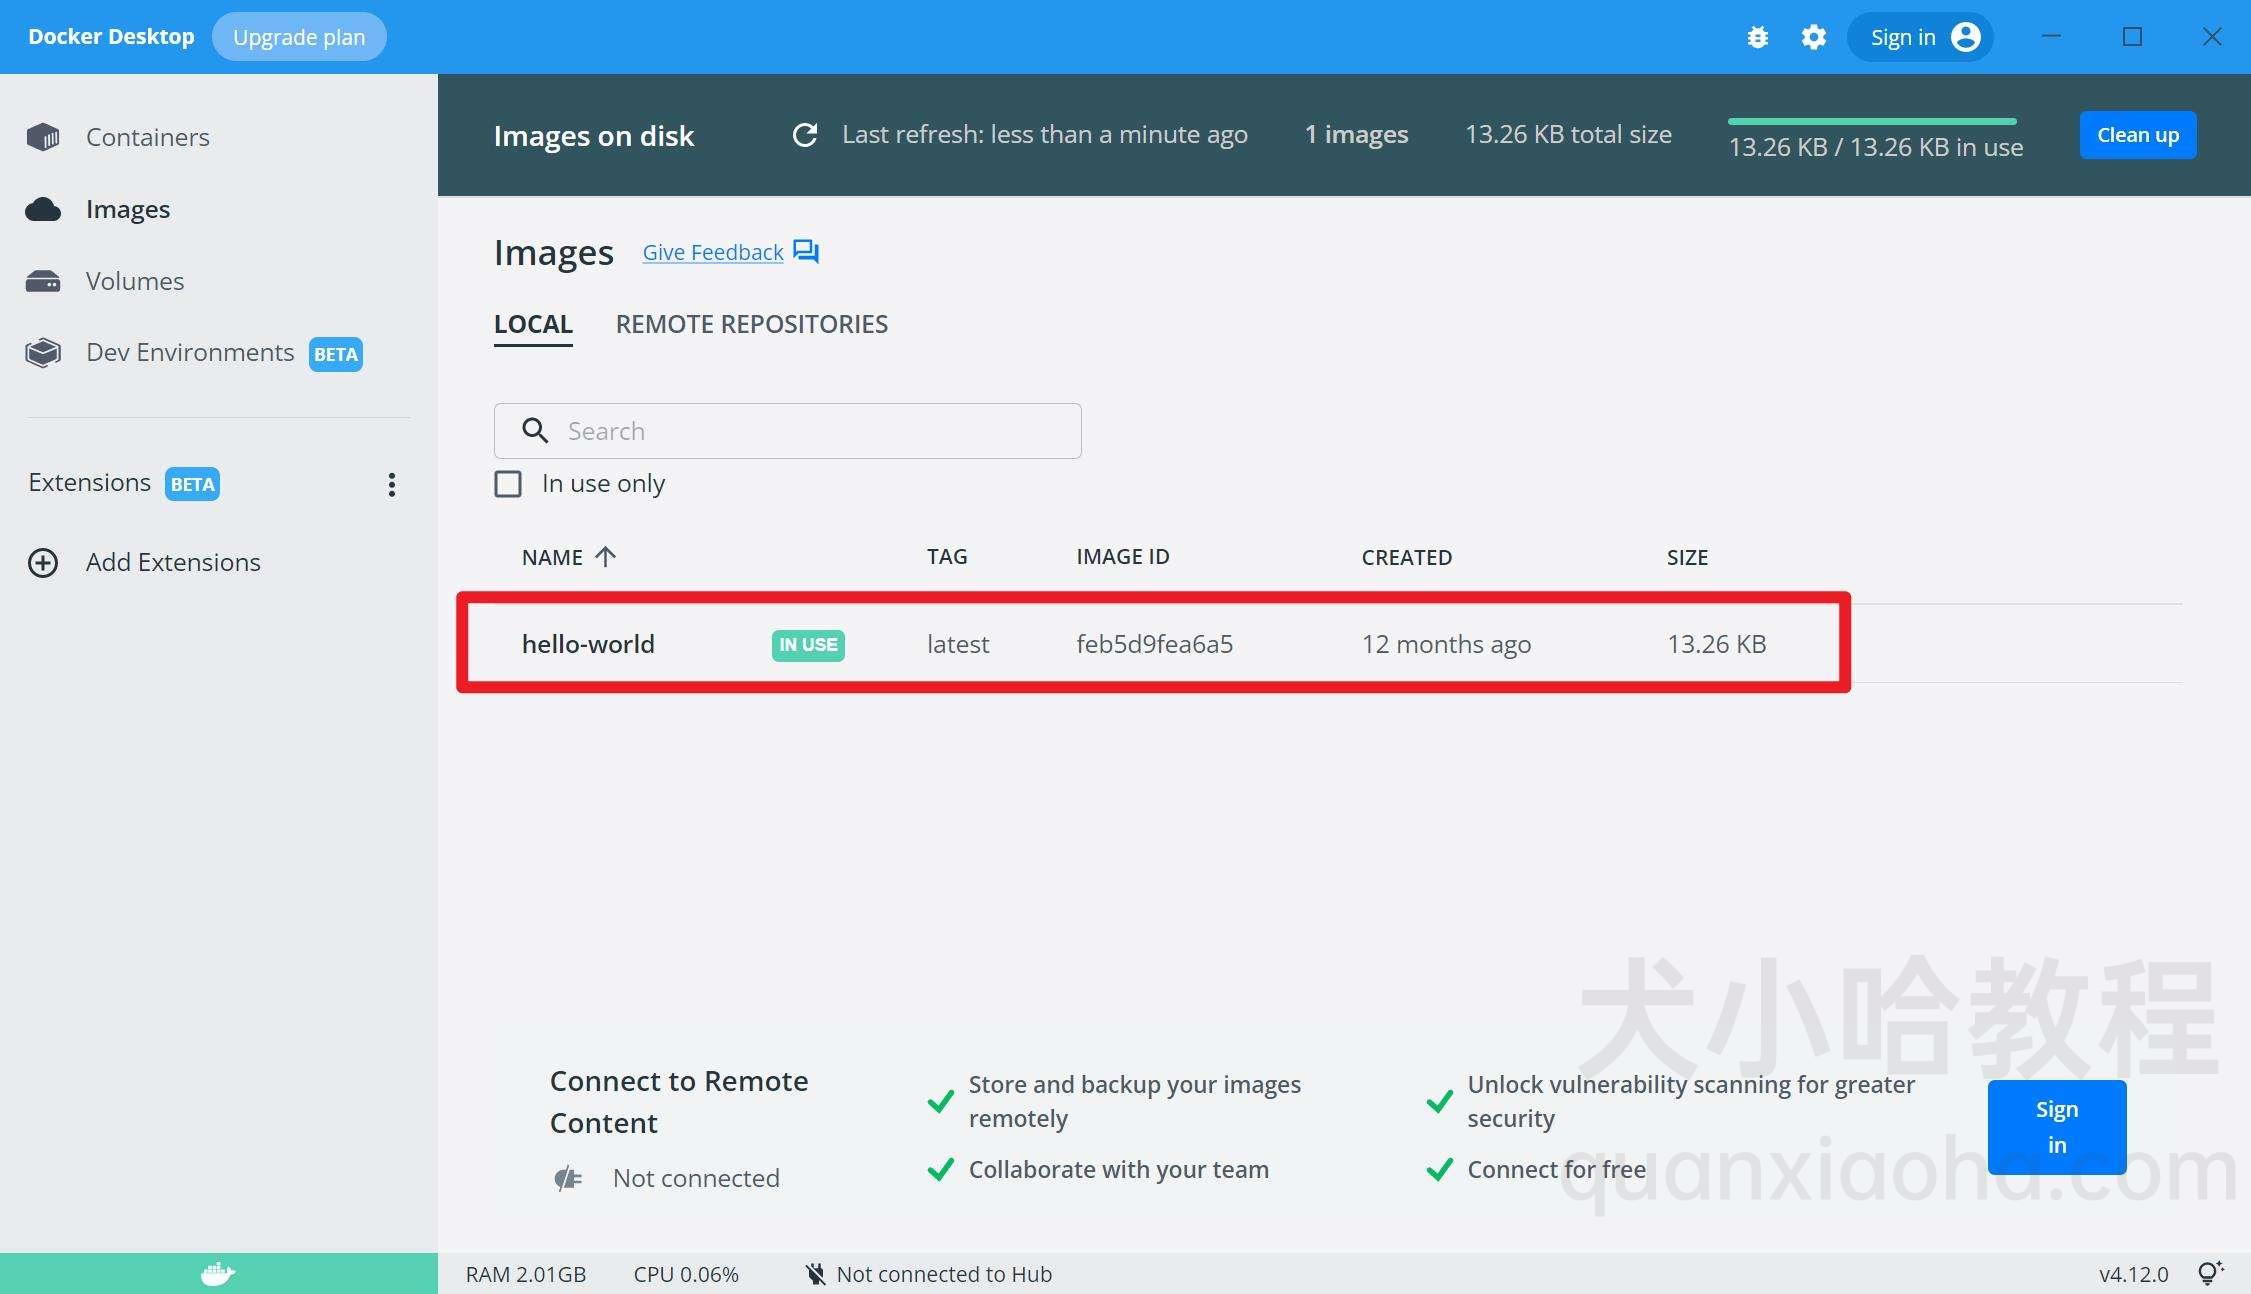
Task: Open the Volumes section
Action: pos(135,281)
